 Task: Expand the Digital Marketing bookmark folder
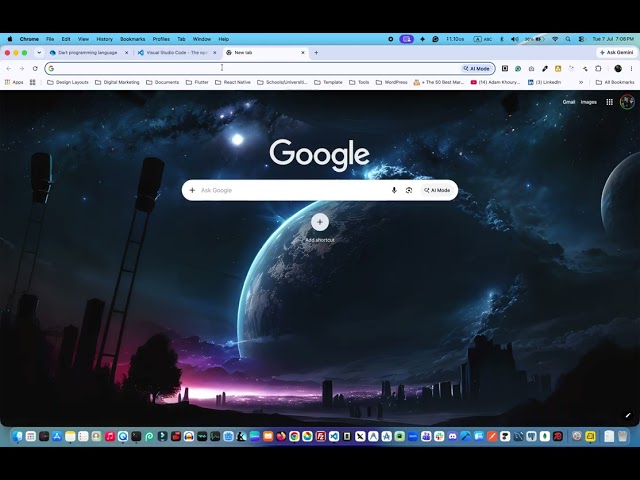click(117, 82)
